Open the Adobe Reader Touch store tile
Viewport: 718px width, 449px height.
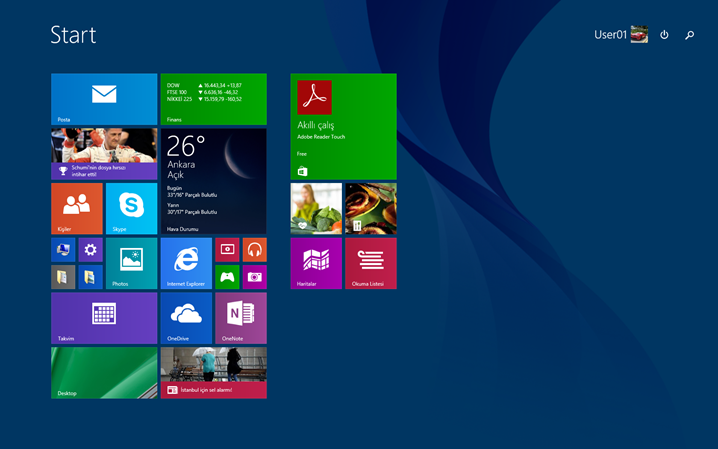[343, 126]
